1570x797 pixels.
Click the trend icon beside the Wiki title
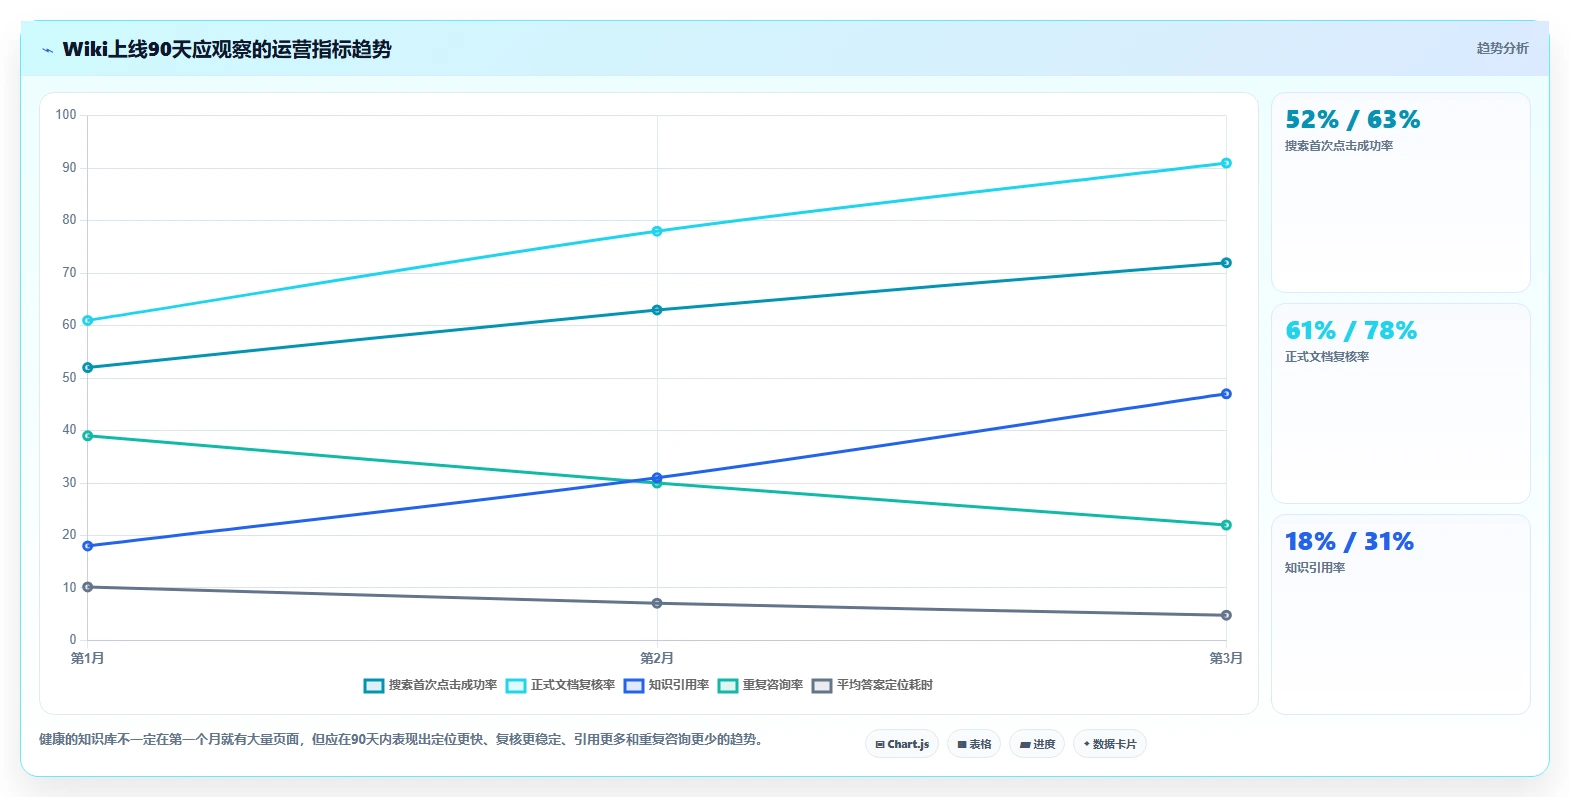tap(48, 50)
